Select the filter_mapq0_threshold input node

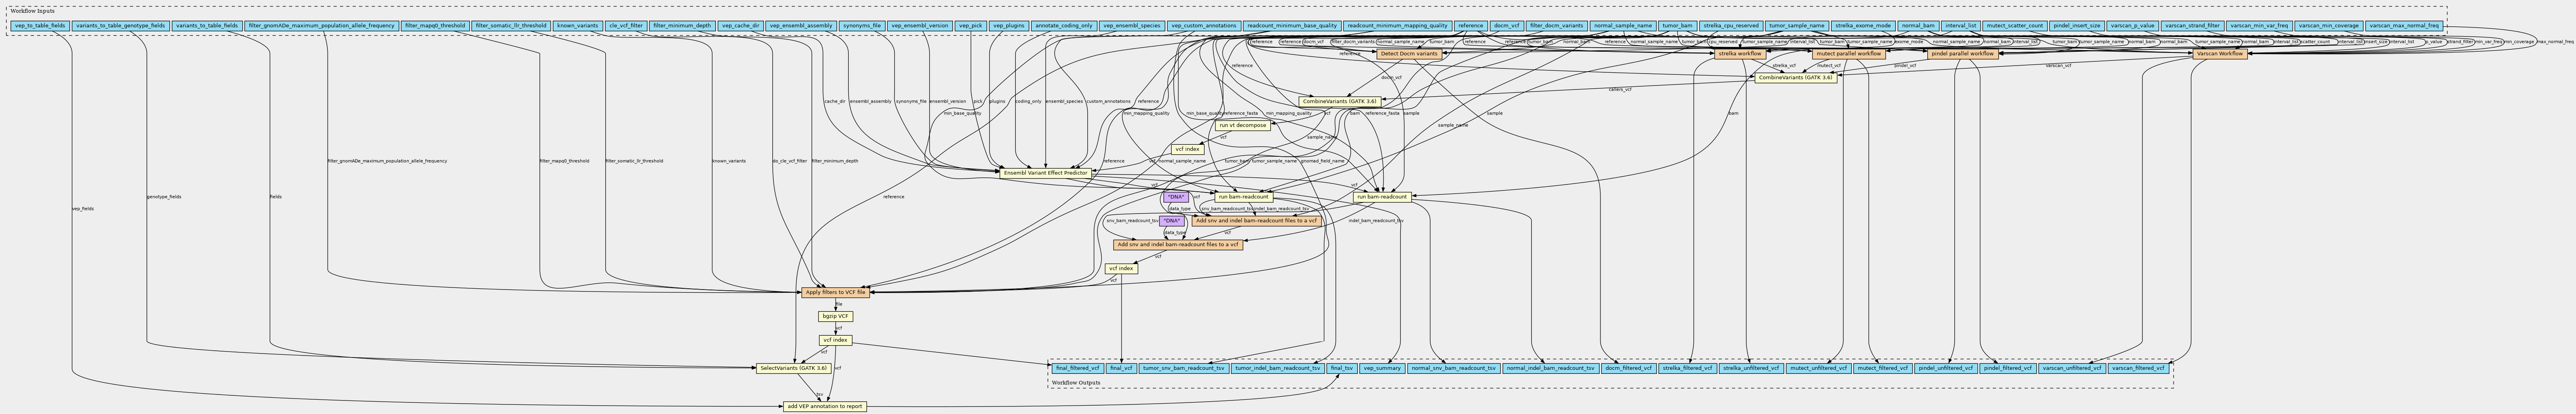click(x=435, y=25)
